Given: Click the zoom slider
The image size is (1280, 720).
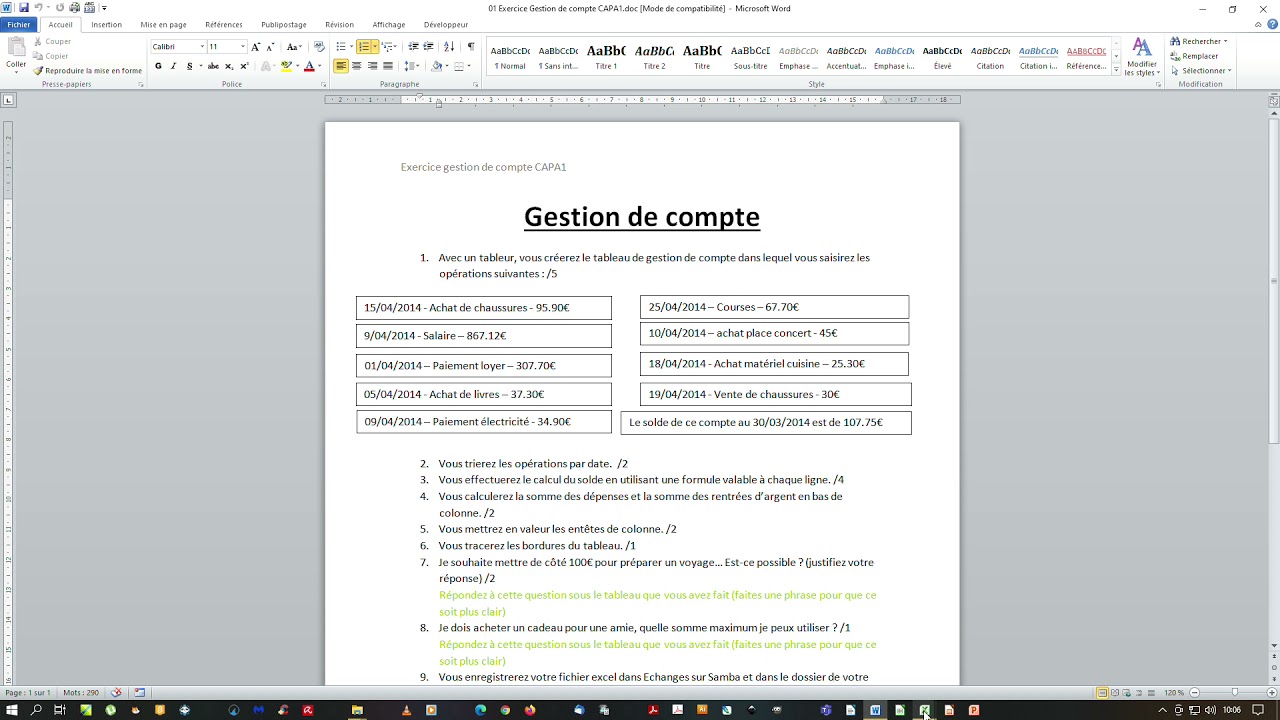Looking at the screenshot, I should pyautogui.click(x=1235, y=692).
